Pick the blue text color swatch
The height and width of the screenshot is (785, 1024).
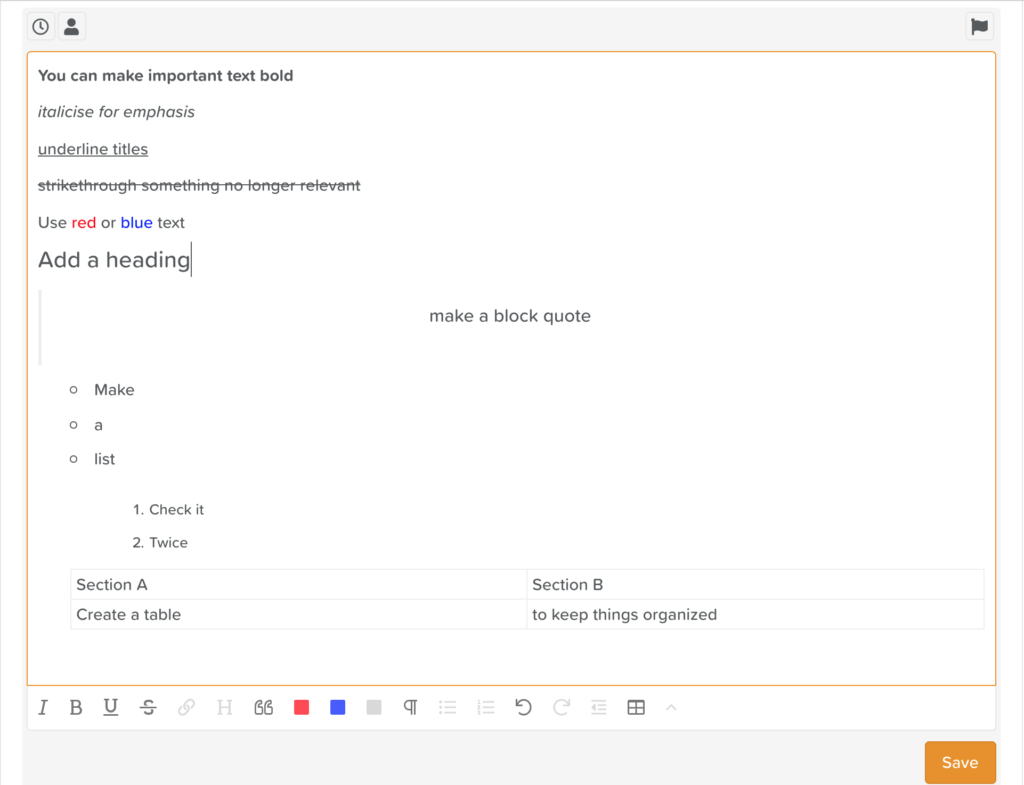(338, 708)
